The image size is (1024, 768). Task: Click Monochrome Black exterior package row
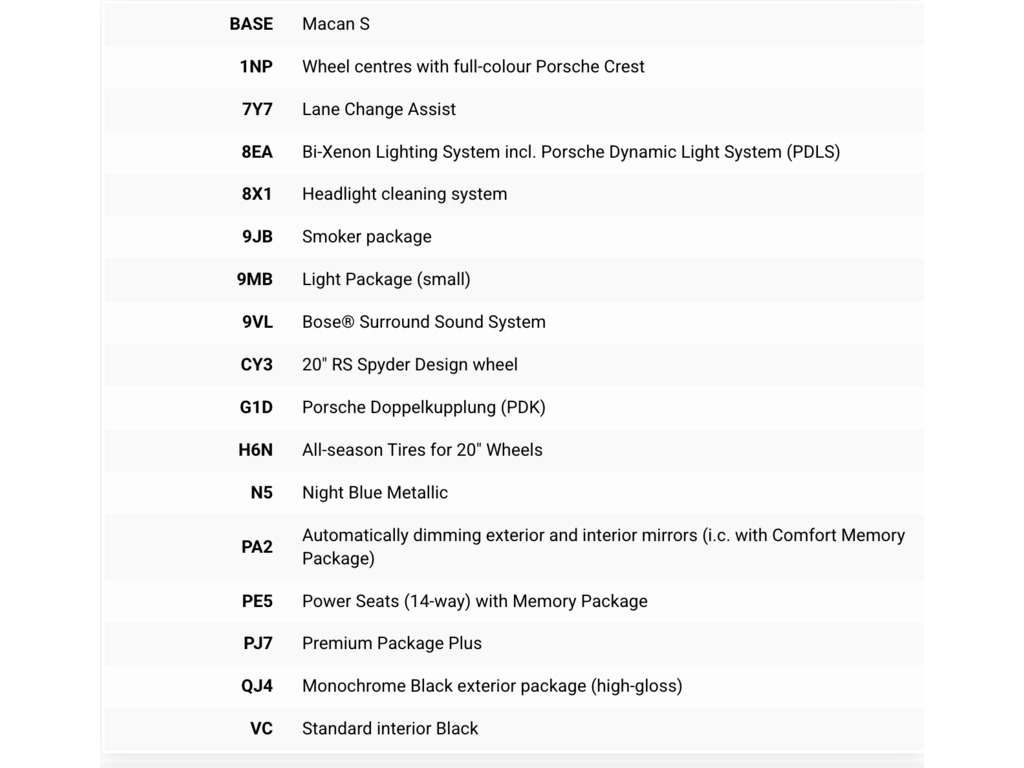pyautogui.click(x=513, y=686)
